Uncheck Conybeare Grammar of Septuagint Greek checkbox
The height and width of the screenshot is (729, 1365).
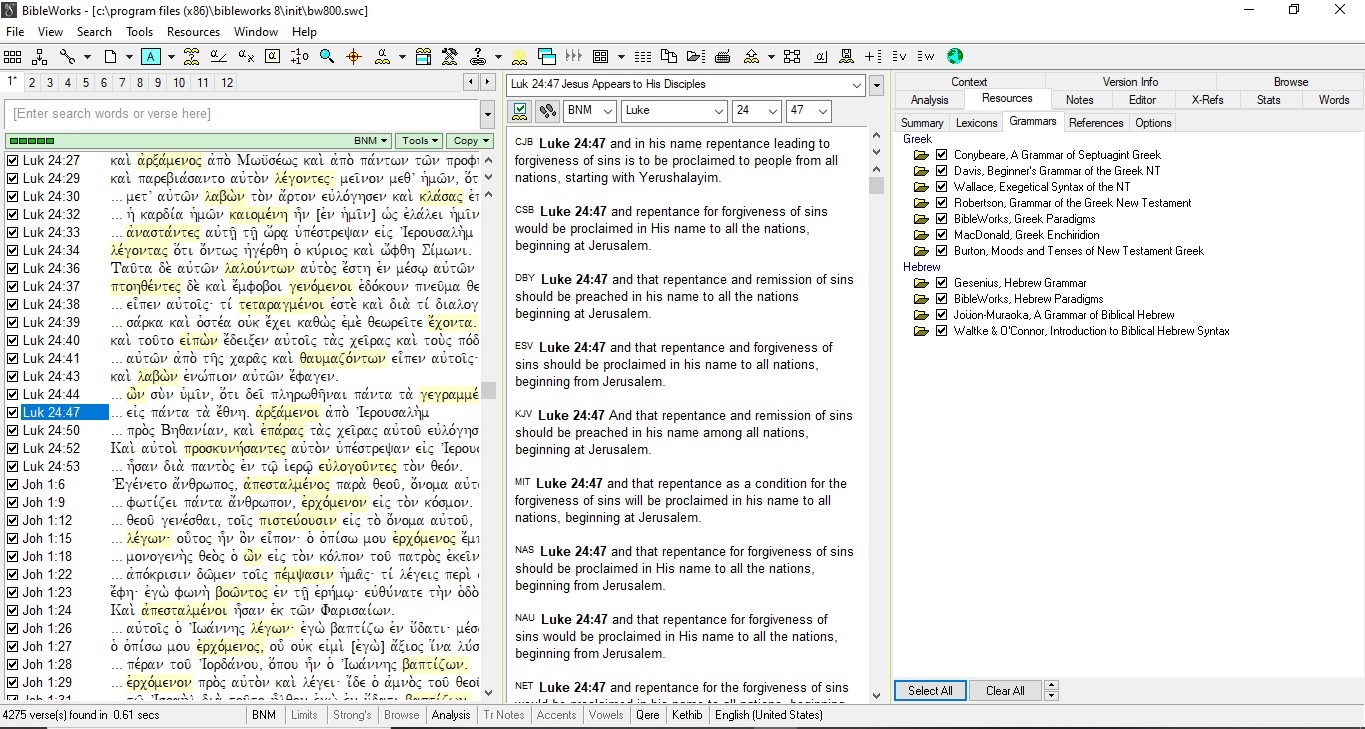941,155
